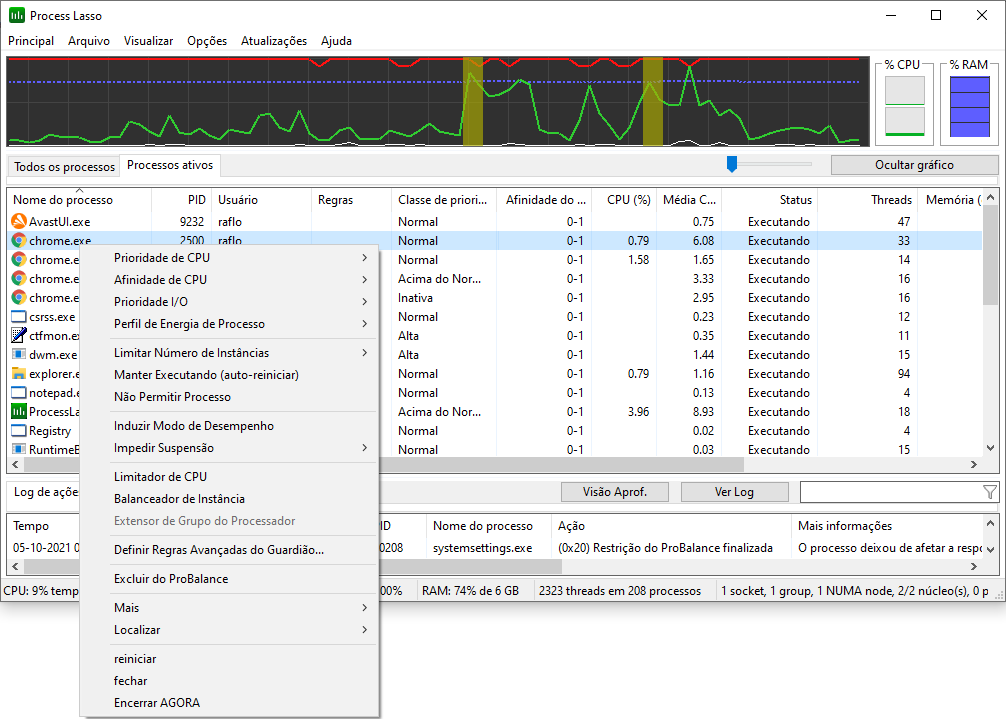Expand Perfil de Energia de Processo submenu
Viewport: 1006px width, 719px height.
[364, 324]
